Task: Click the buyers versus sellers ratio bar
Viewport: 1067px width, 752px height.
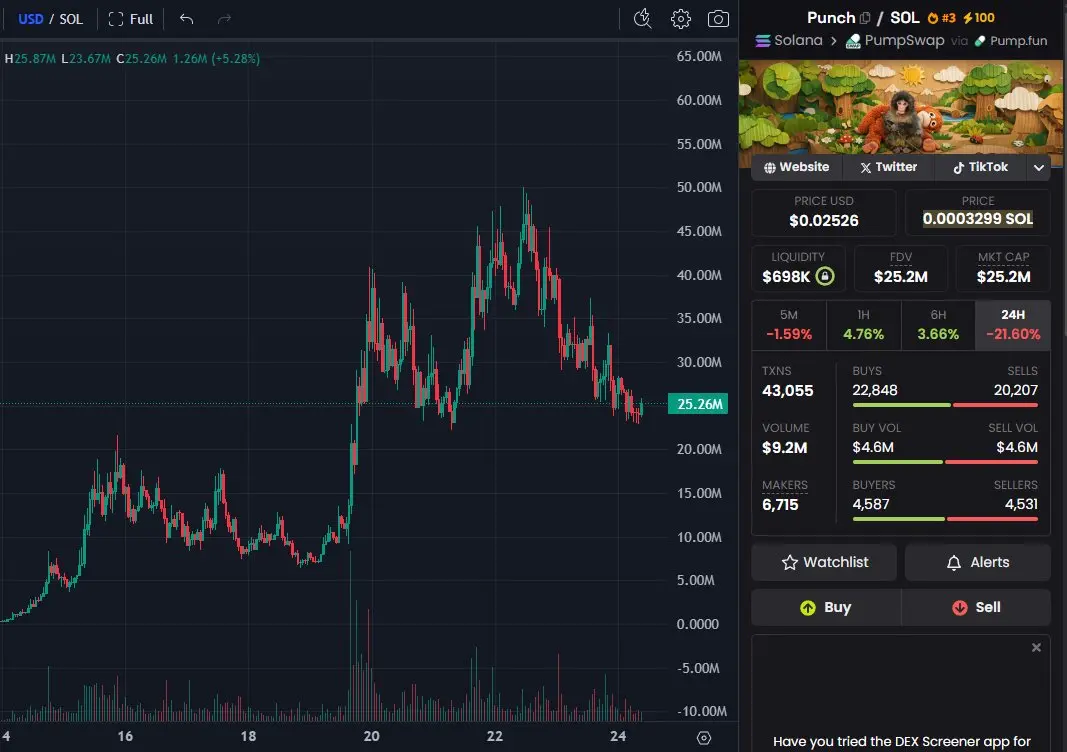Action: [945, 519]
